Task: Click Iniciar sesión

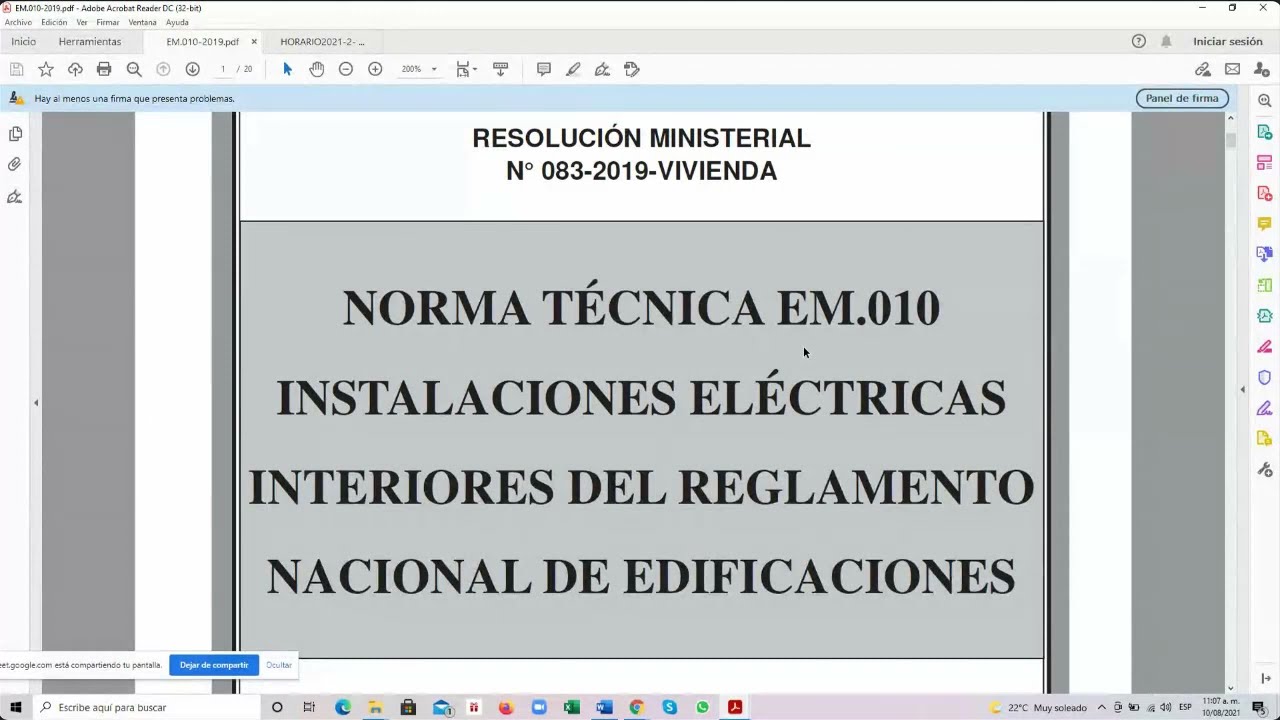Action: point(1228,42)
